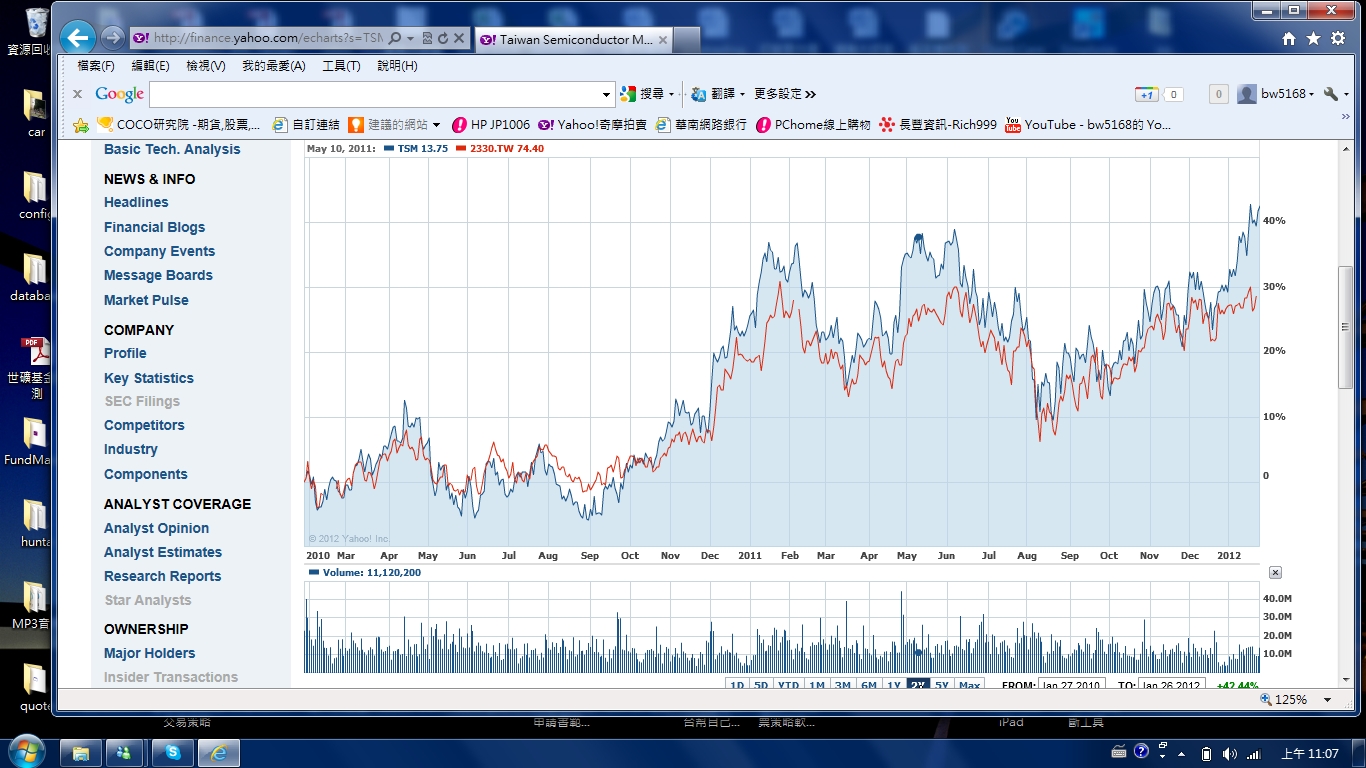Click the Basic Tech. Analysis link
The height and width of the screenshot is (768, 1366).
click(x=172, y=149)
